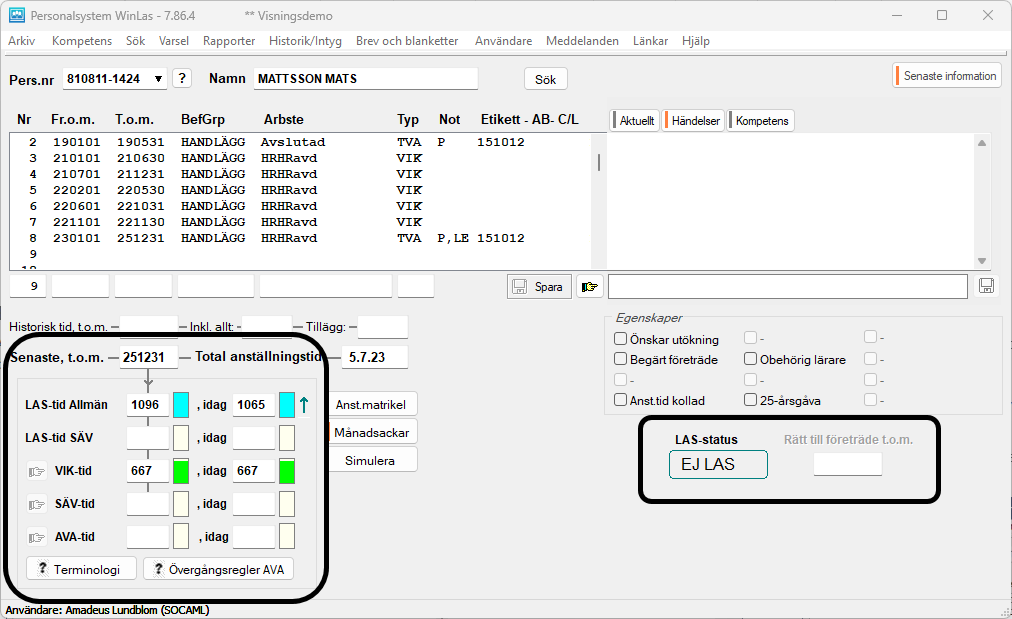Click the hand icon next to AVA-tid
The image size is (1012, 619).
[37, 537]
